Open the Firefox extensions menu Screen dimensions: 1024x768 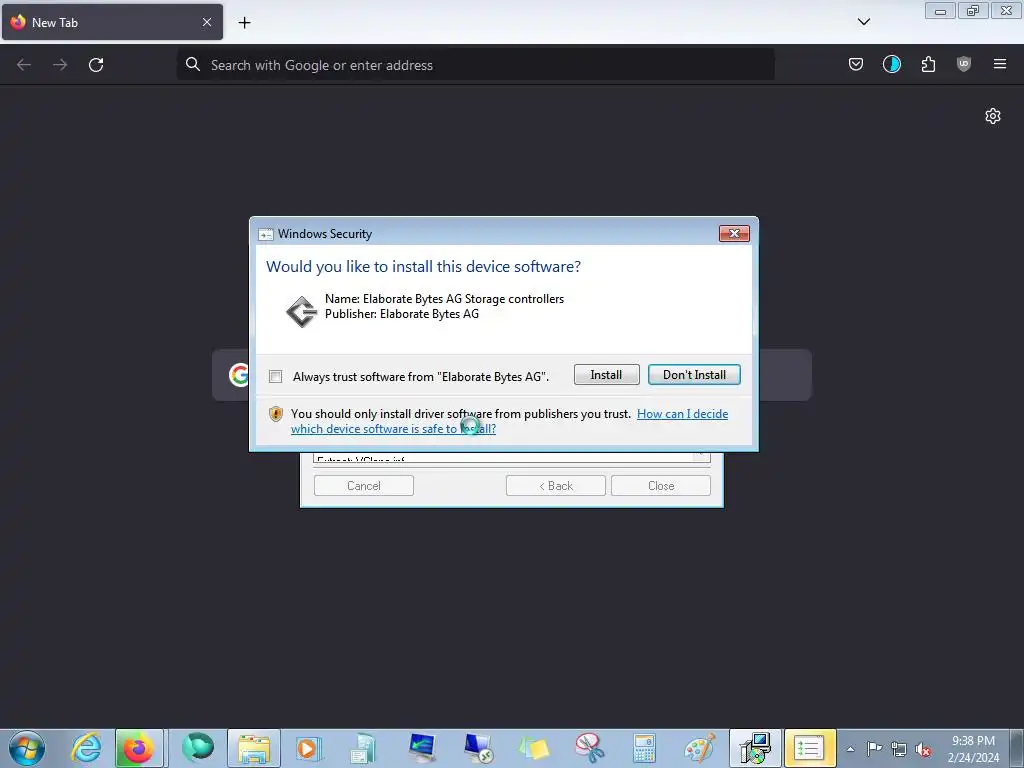tap(928, 64)
